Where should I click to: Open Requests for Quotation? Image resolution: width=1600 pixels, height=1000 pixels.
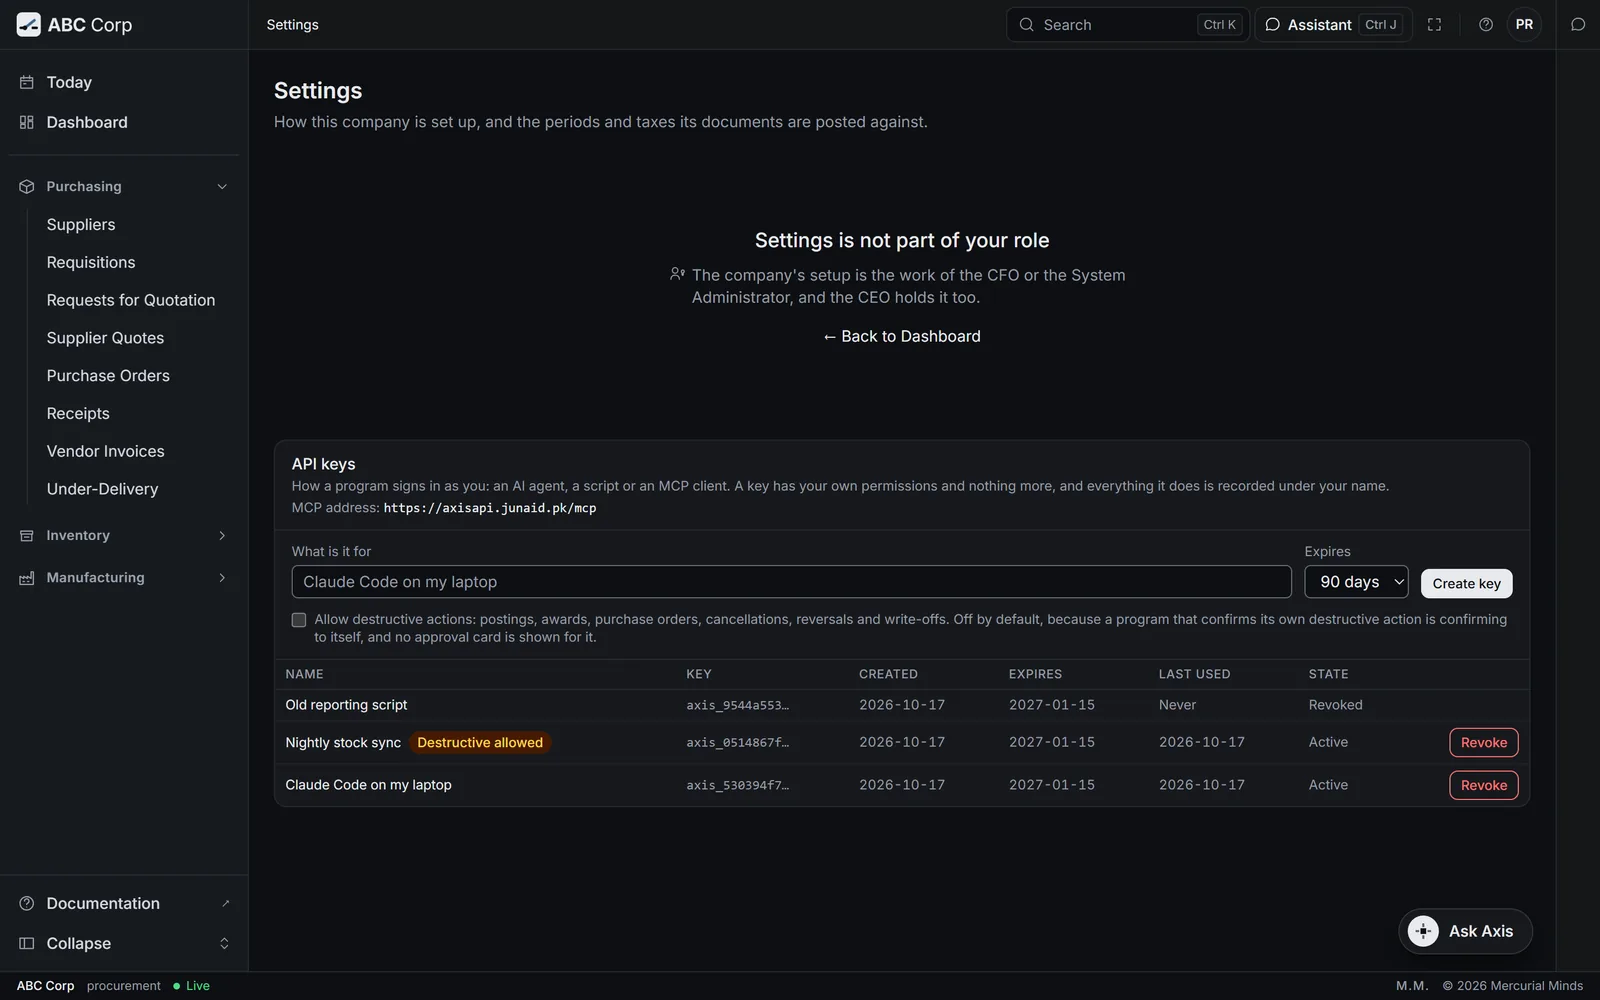click(x=131, y=300)
